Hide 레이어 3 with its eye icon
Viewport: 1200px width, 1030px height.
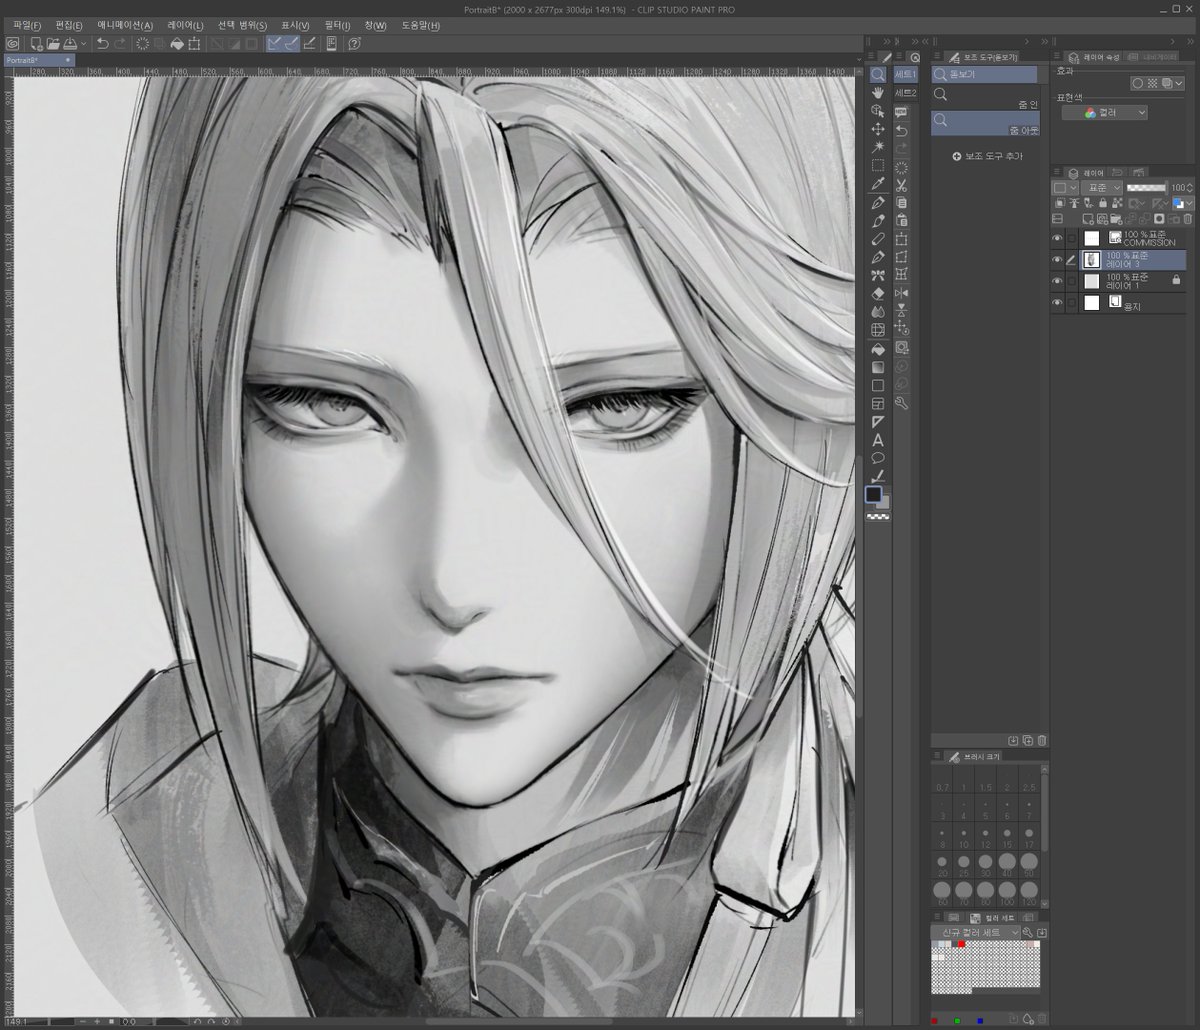[1057, 260]
